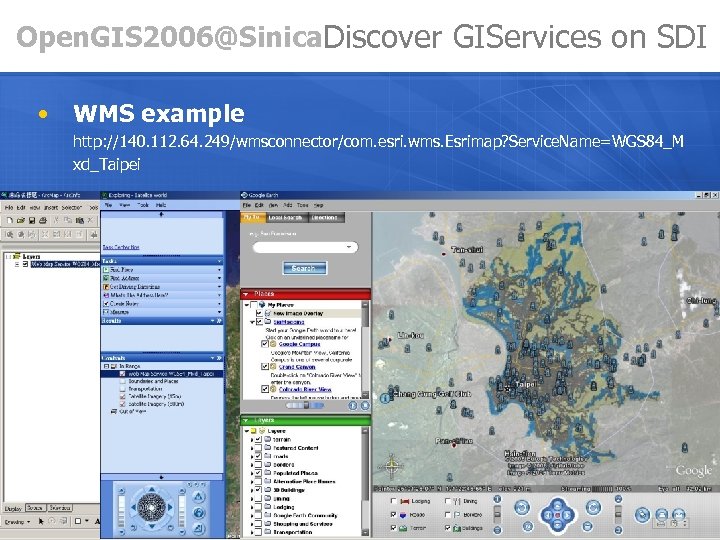Switch to the Directions tab
Screen dimensions: 720x540
tap(325, 218)
